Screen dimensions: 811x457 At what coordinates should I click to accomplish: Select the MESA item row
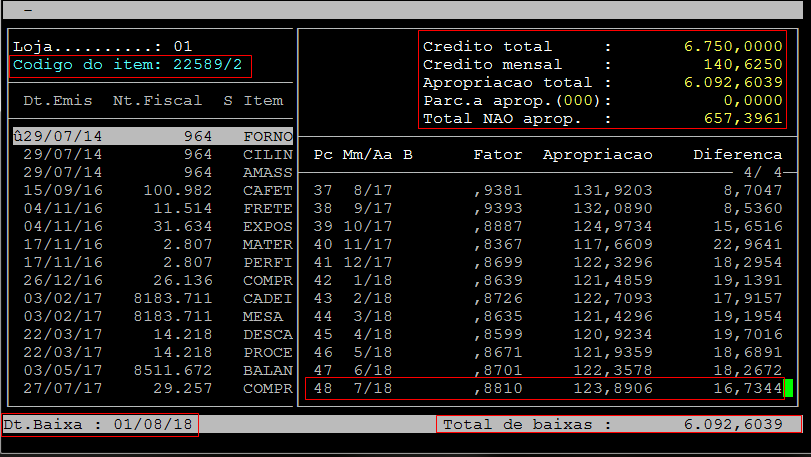152,316
